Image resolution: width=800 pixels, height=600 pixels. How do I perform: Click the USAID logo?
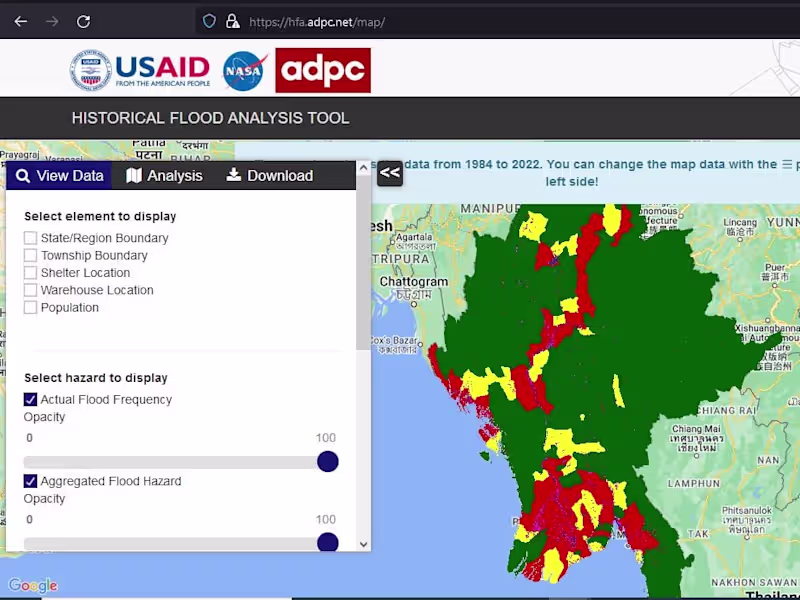click(140, 70)
